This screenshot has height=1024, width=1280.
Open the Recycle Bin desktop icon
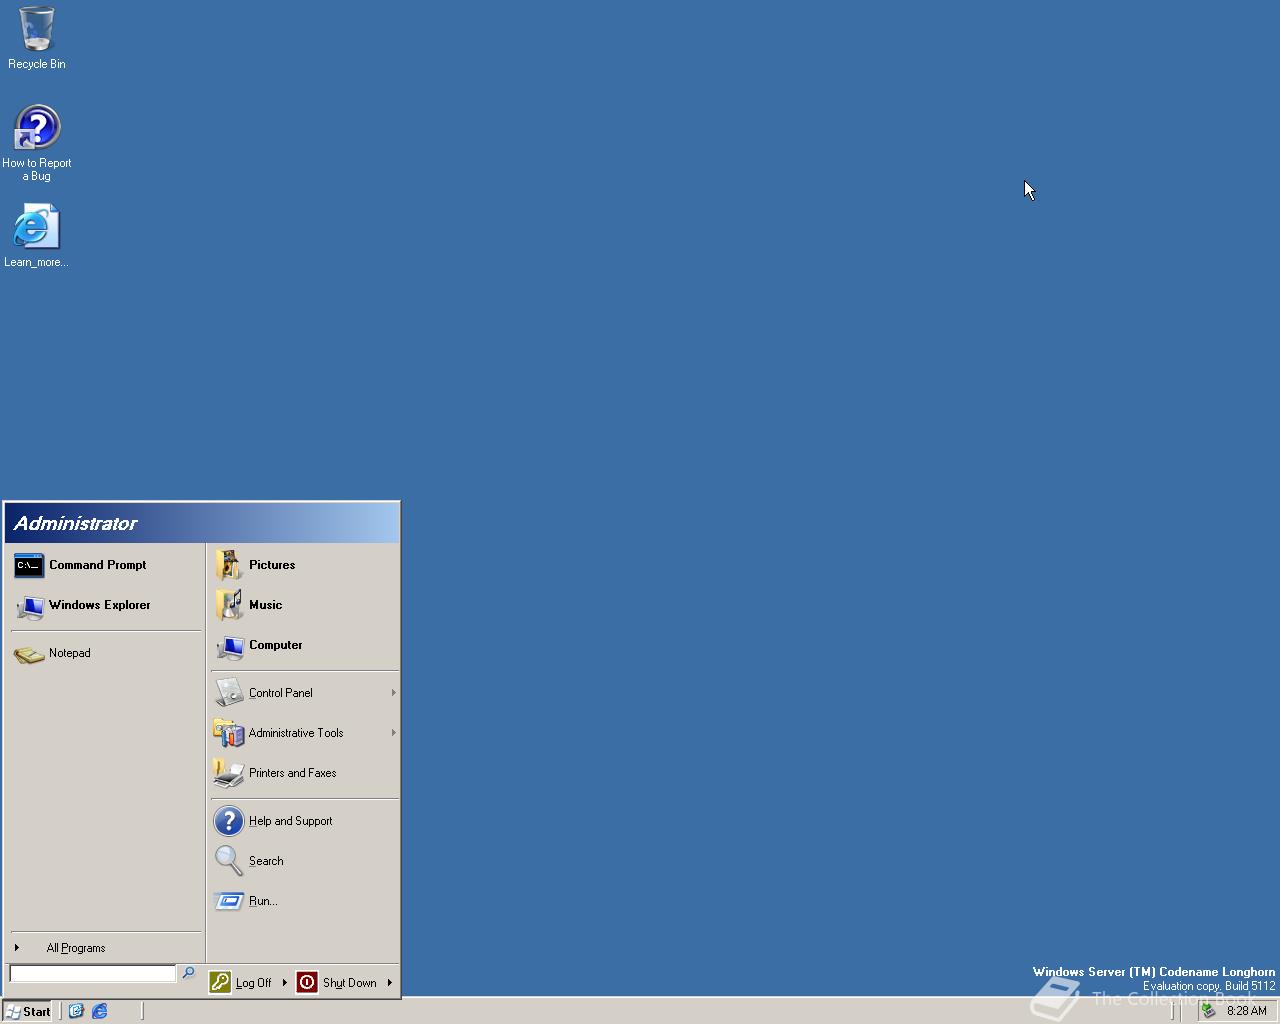click(x=37, y=38)
